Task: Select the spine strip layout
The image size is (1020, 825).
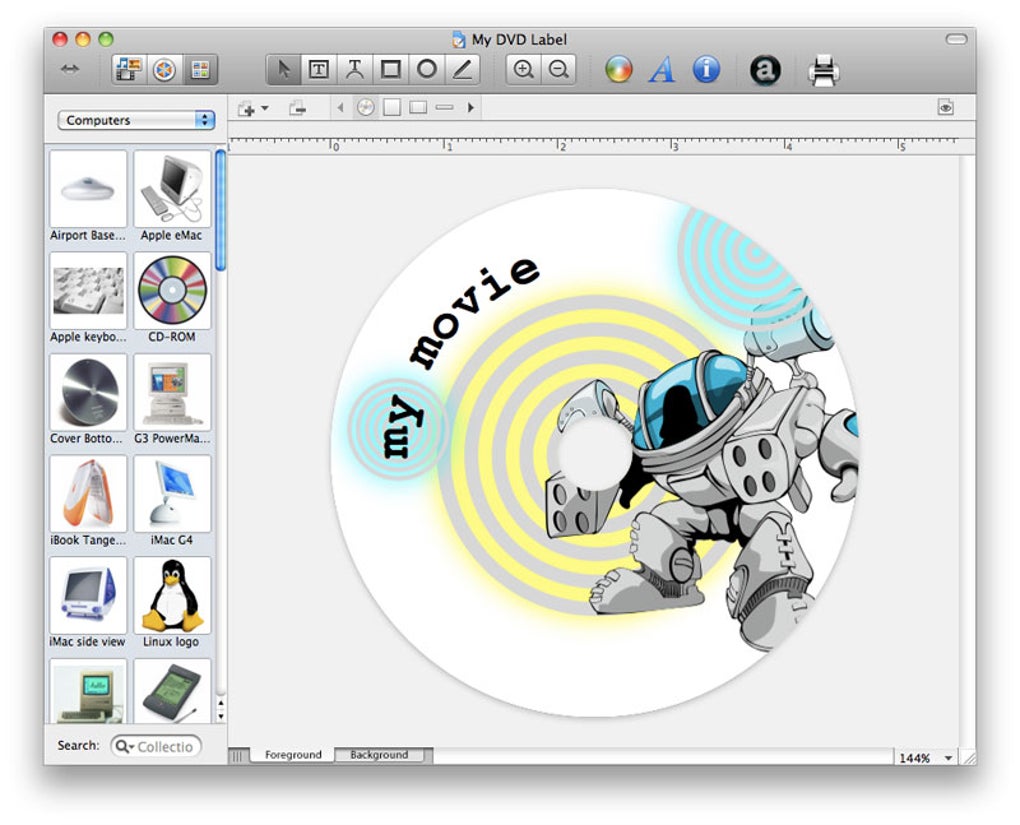Action: pyautogui.click(x=444, y=107)
